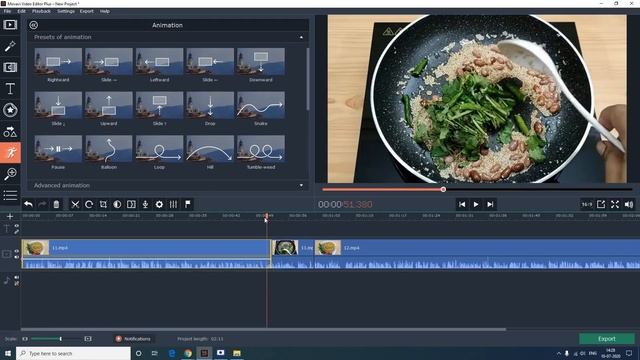Add a marker with the flag icon
640x360 pixels.
pyautogui.click(x=188, y=204)
